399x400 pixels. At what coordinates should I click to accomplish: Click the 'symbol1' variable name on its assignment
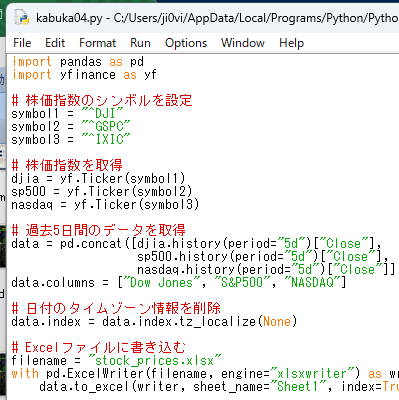(x=35, y=113)
